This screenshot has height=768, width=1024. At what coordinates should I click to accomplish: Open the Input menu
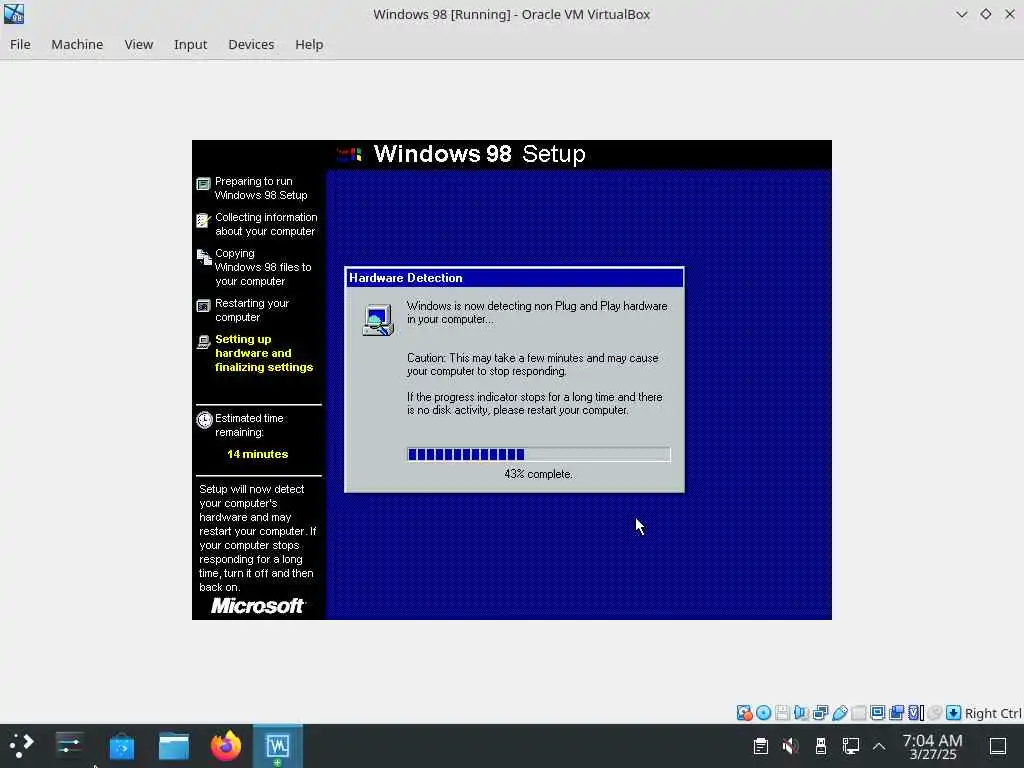190,44
